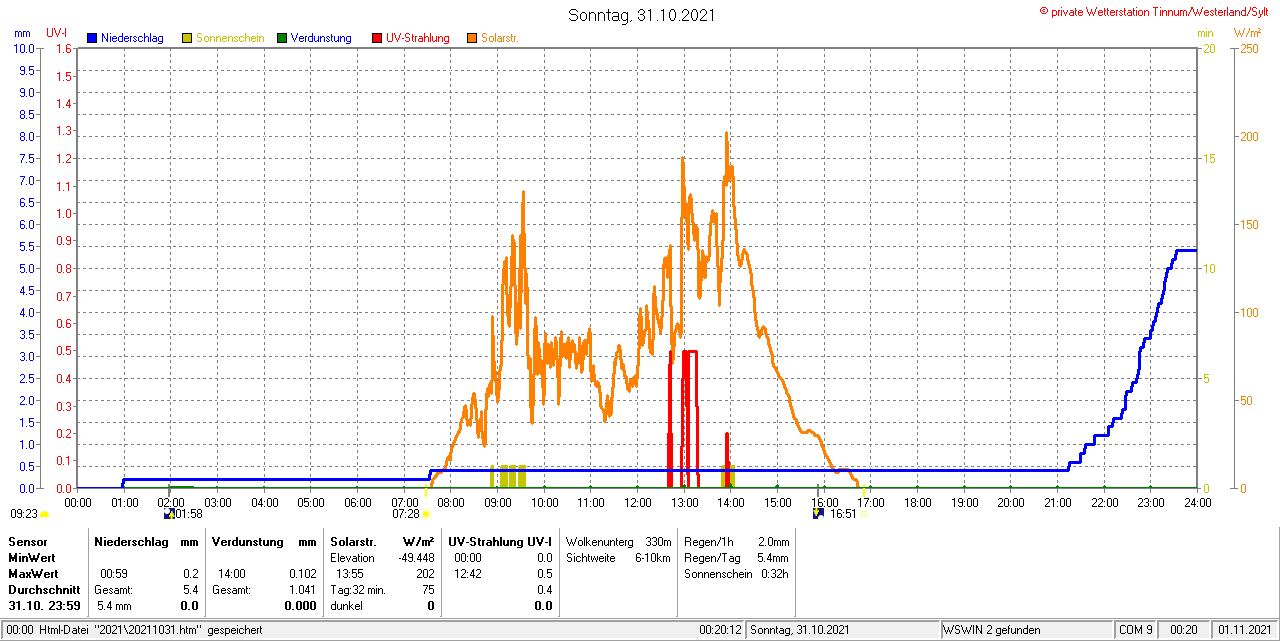
Task: Click the mm axis unit label
Action: (x=23, y=33)
